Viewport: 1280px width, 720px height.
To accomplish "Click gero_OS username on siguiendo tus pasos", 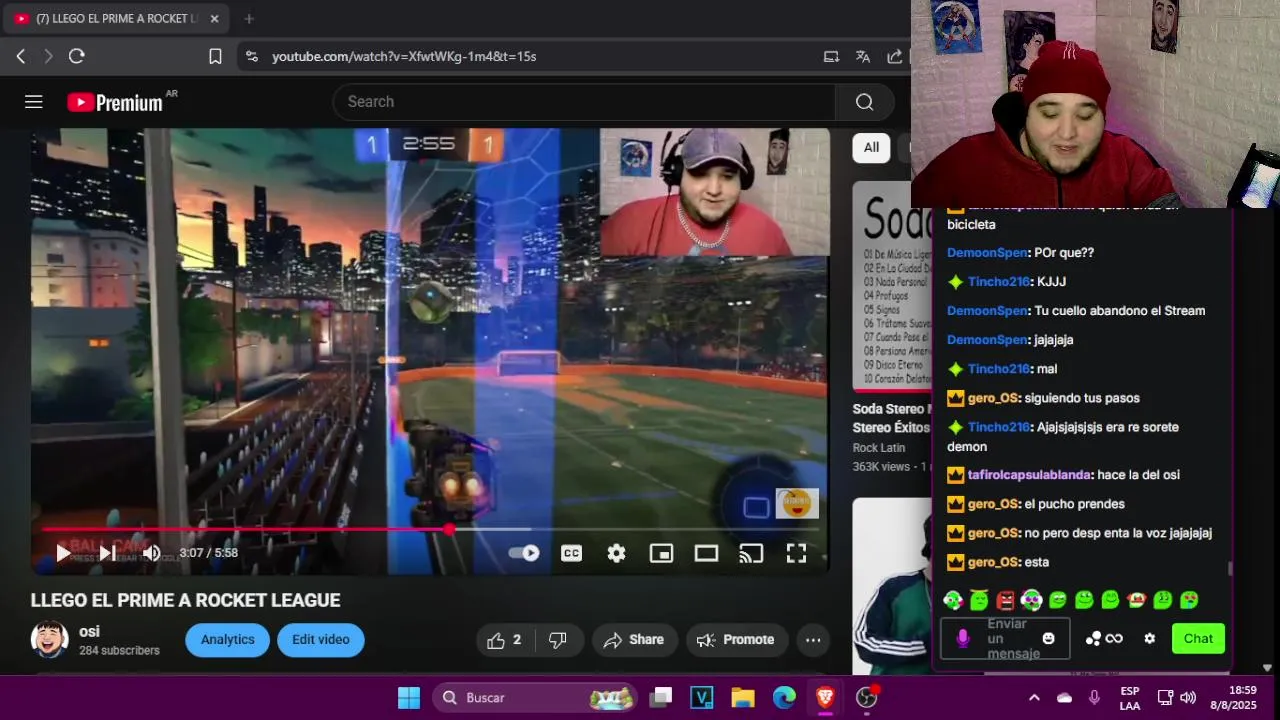I will point(993,398).
